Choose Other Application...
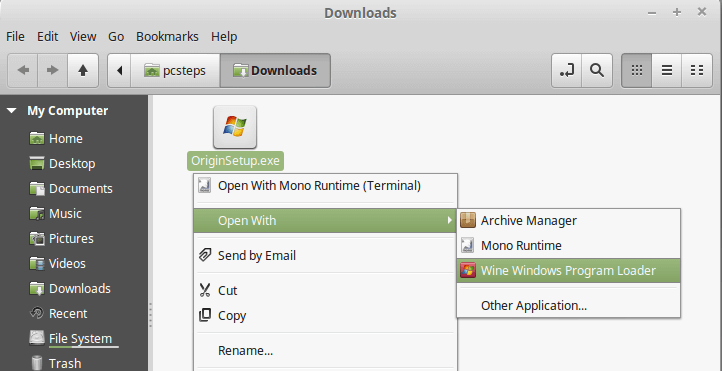 point(569,305)
